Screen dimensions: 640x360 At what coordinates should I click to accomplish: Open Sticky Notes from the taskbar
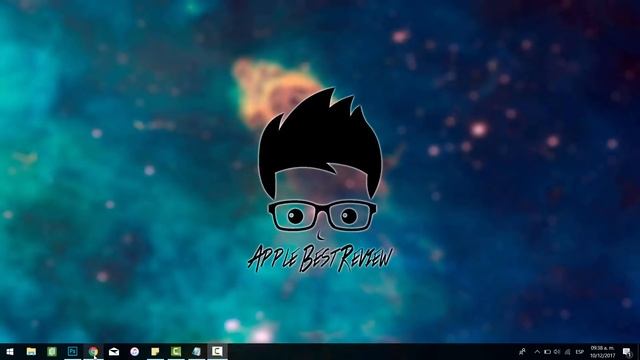coord(155,351)
